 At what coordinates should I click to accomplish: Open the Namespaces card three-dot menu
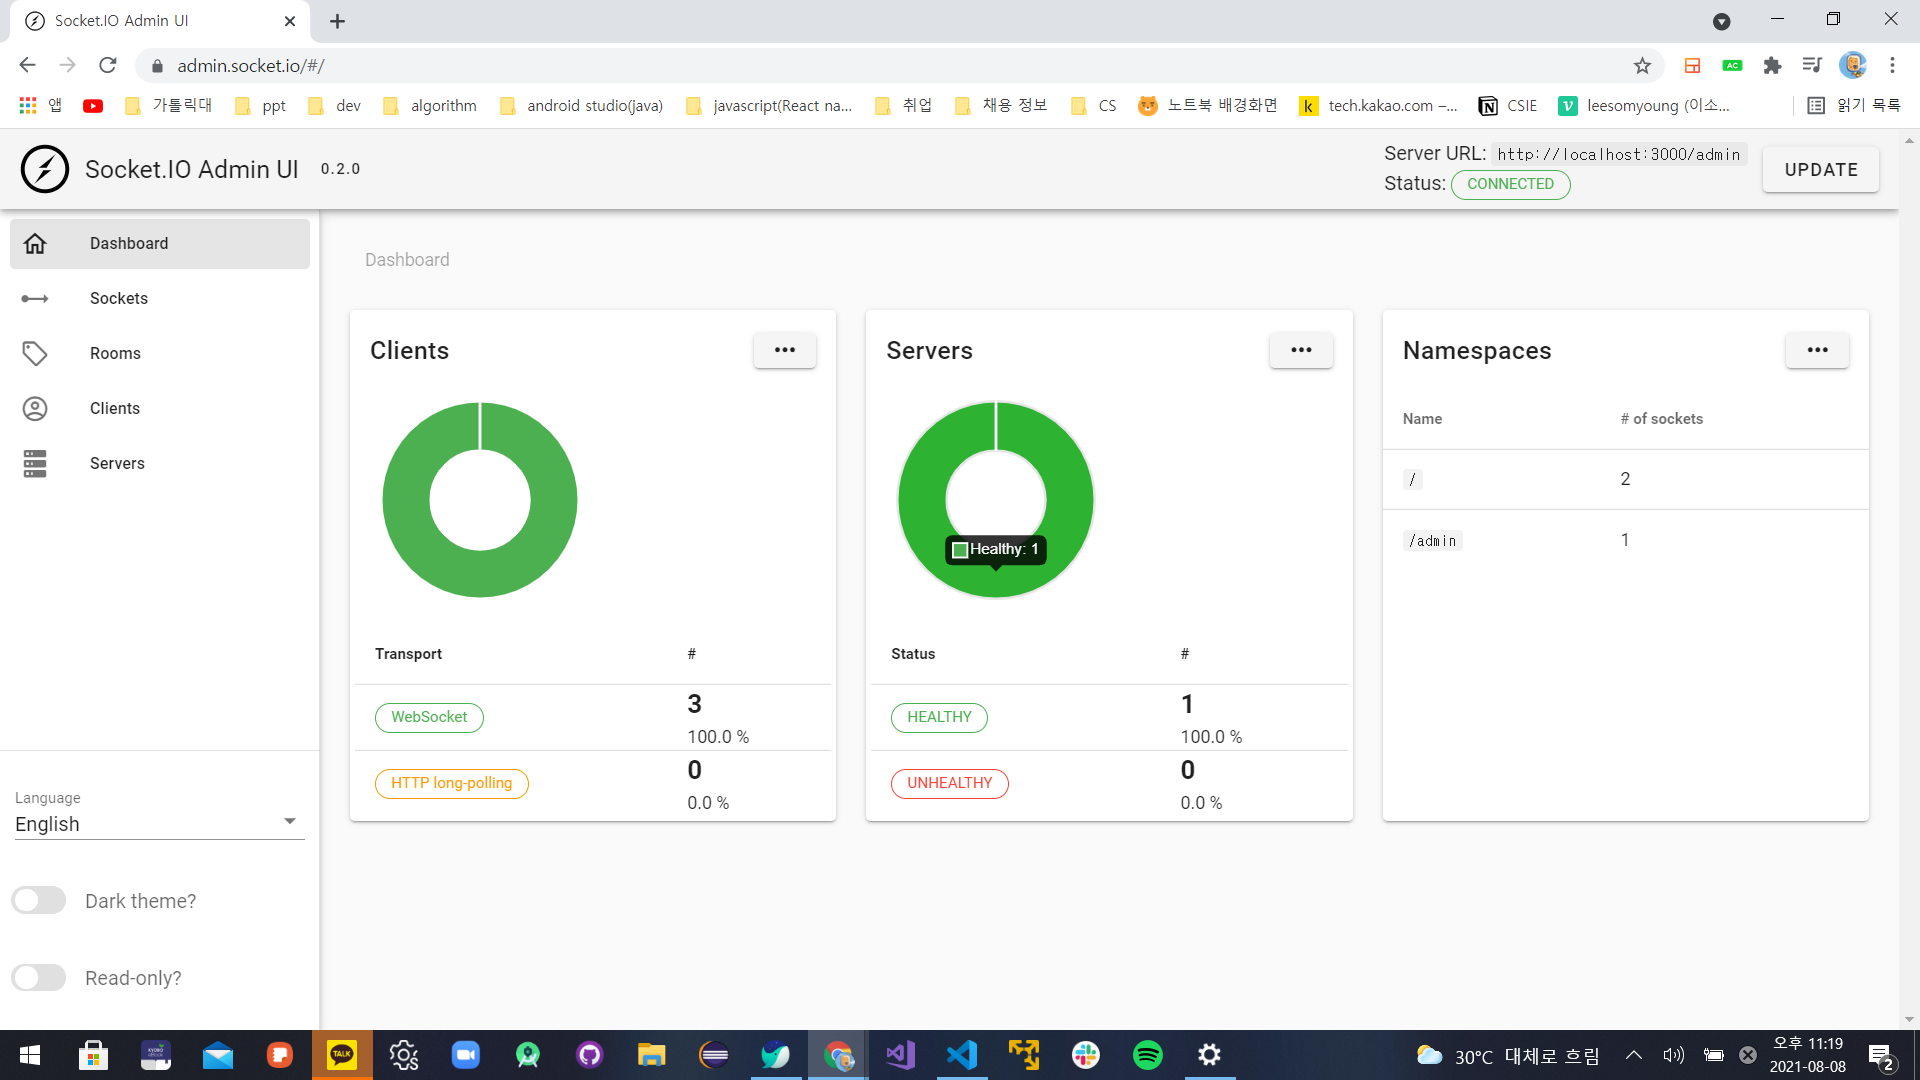click(1817, 350)
